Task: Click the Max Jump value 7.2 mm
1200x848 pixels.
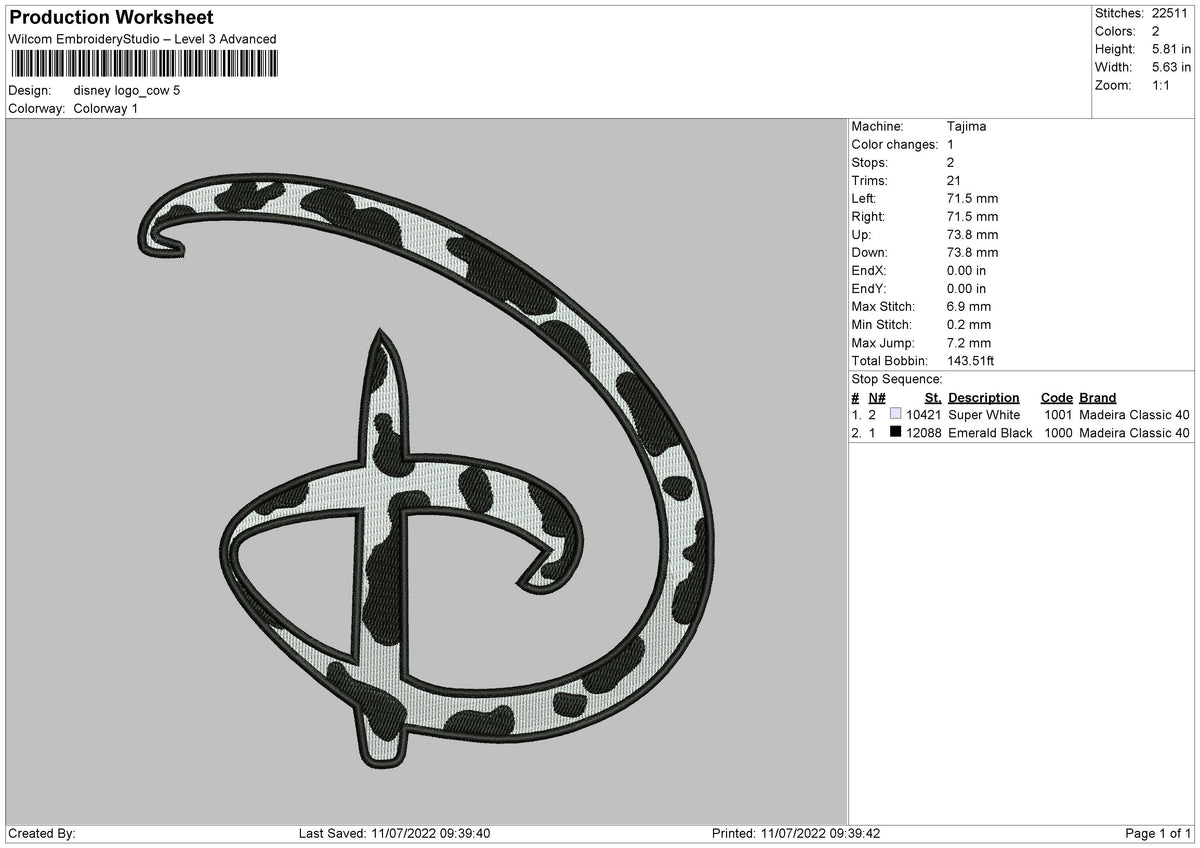Action: tap(969, 342)
